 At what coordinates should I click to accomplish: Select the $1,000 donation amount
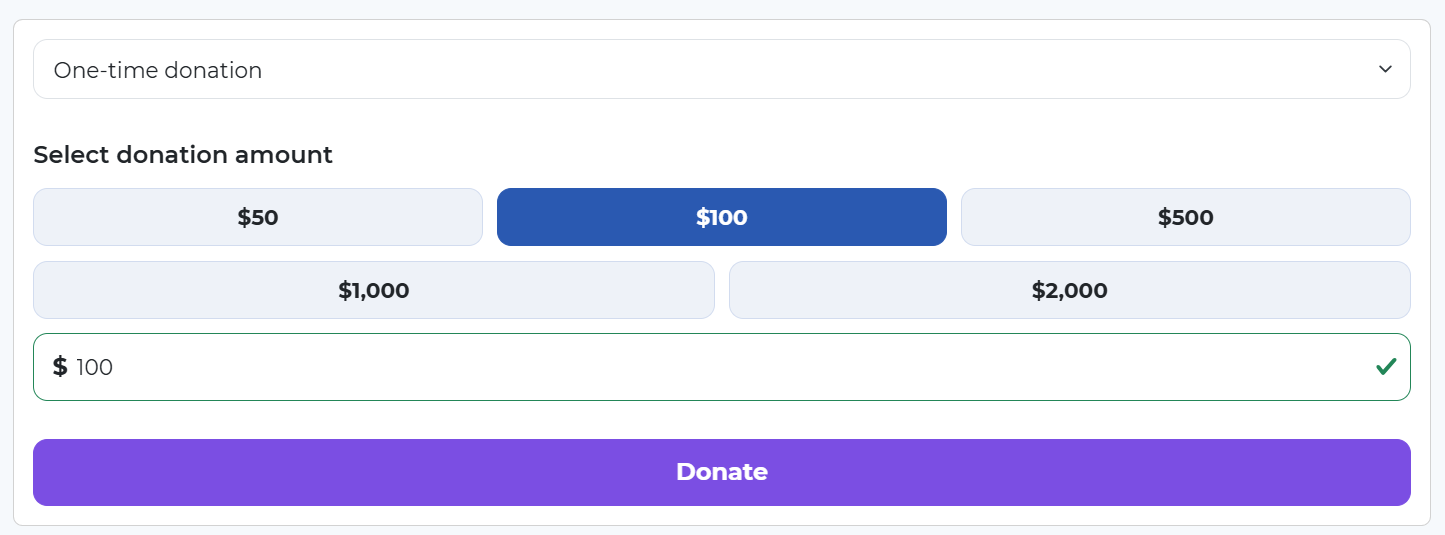[x=374, y=291]
